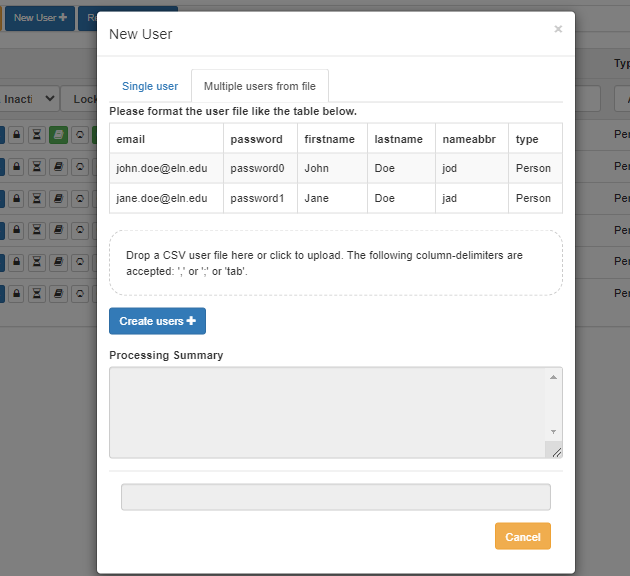Open the Lock filter dropdown in the background
The width and height of the screenshot is (630, 576).
(x=80, y=99)
